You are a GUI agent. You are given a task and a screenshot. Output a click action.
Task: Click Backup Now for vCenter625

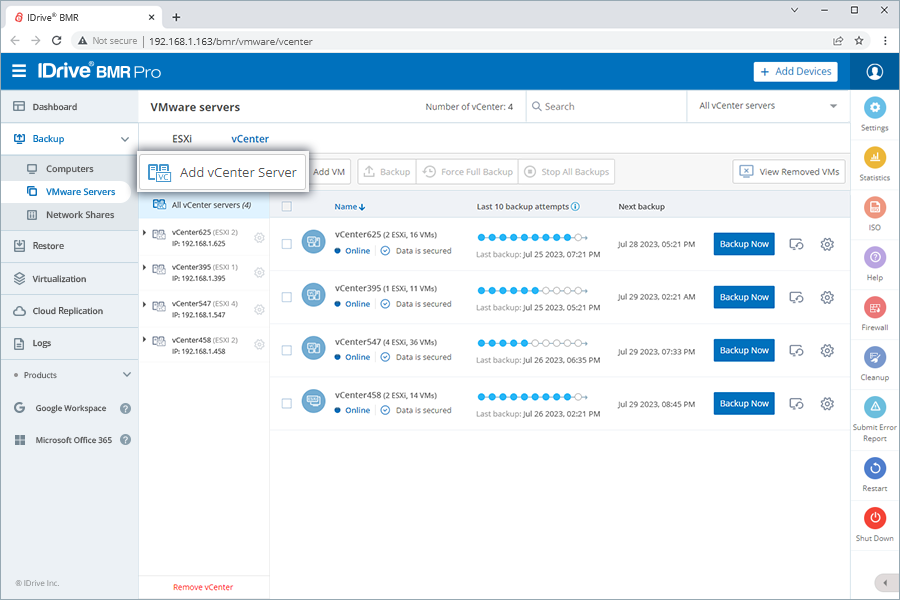(744, 244)
